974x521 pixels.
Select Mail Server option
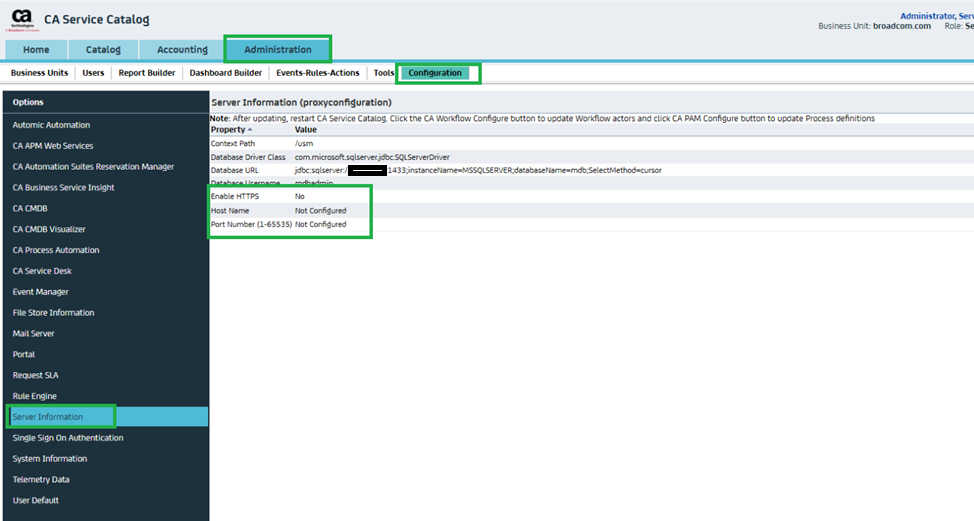point(34,333)
